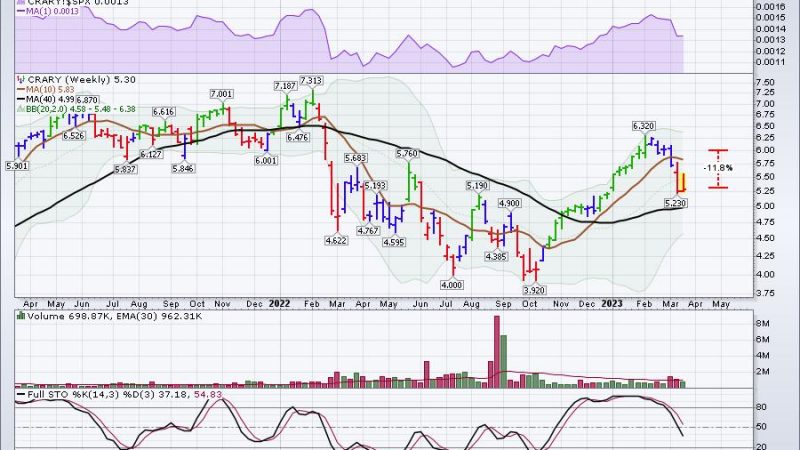The image size is (800, 450).
Task: Click the 4.622 price label
Action: (x=336, y=240)
